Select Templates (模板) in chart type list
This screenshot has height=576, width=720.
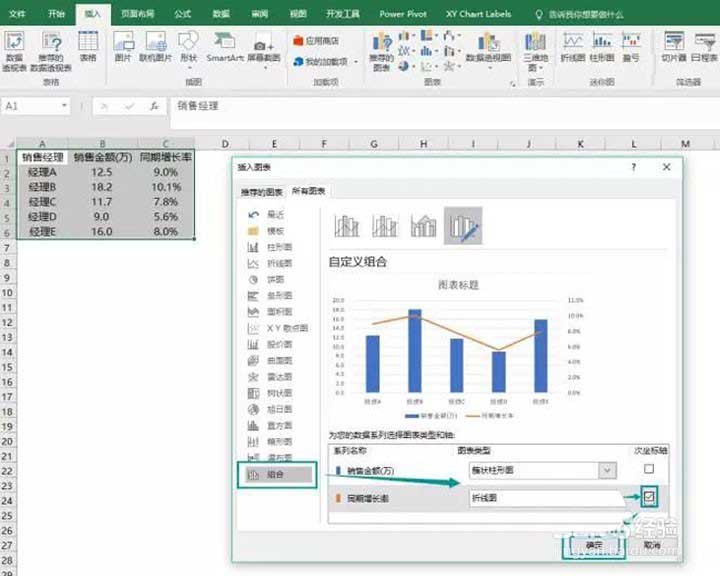266,231
